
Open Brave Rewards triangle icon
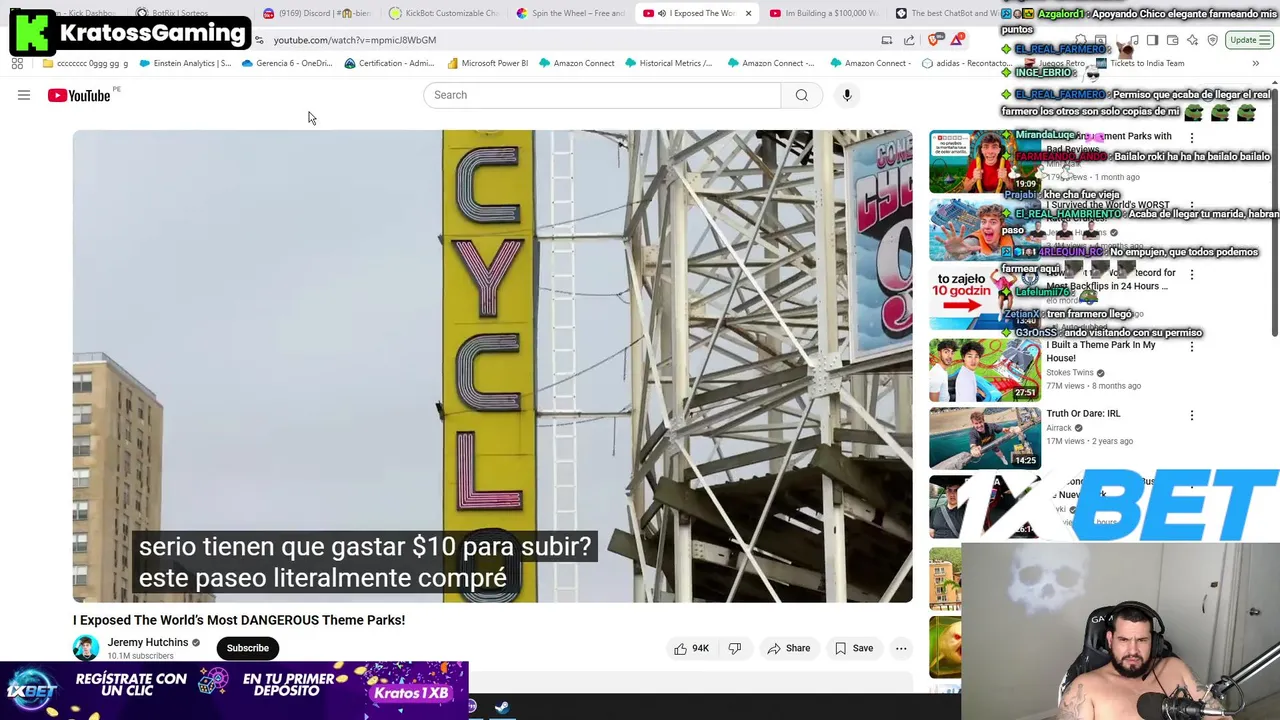[x=957, y=40]
